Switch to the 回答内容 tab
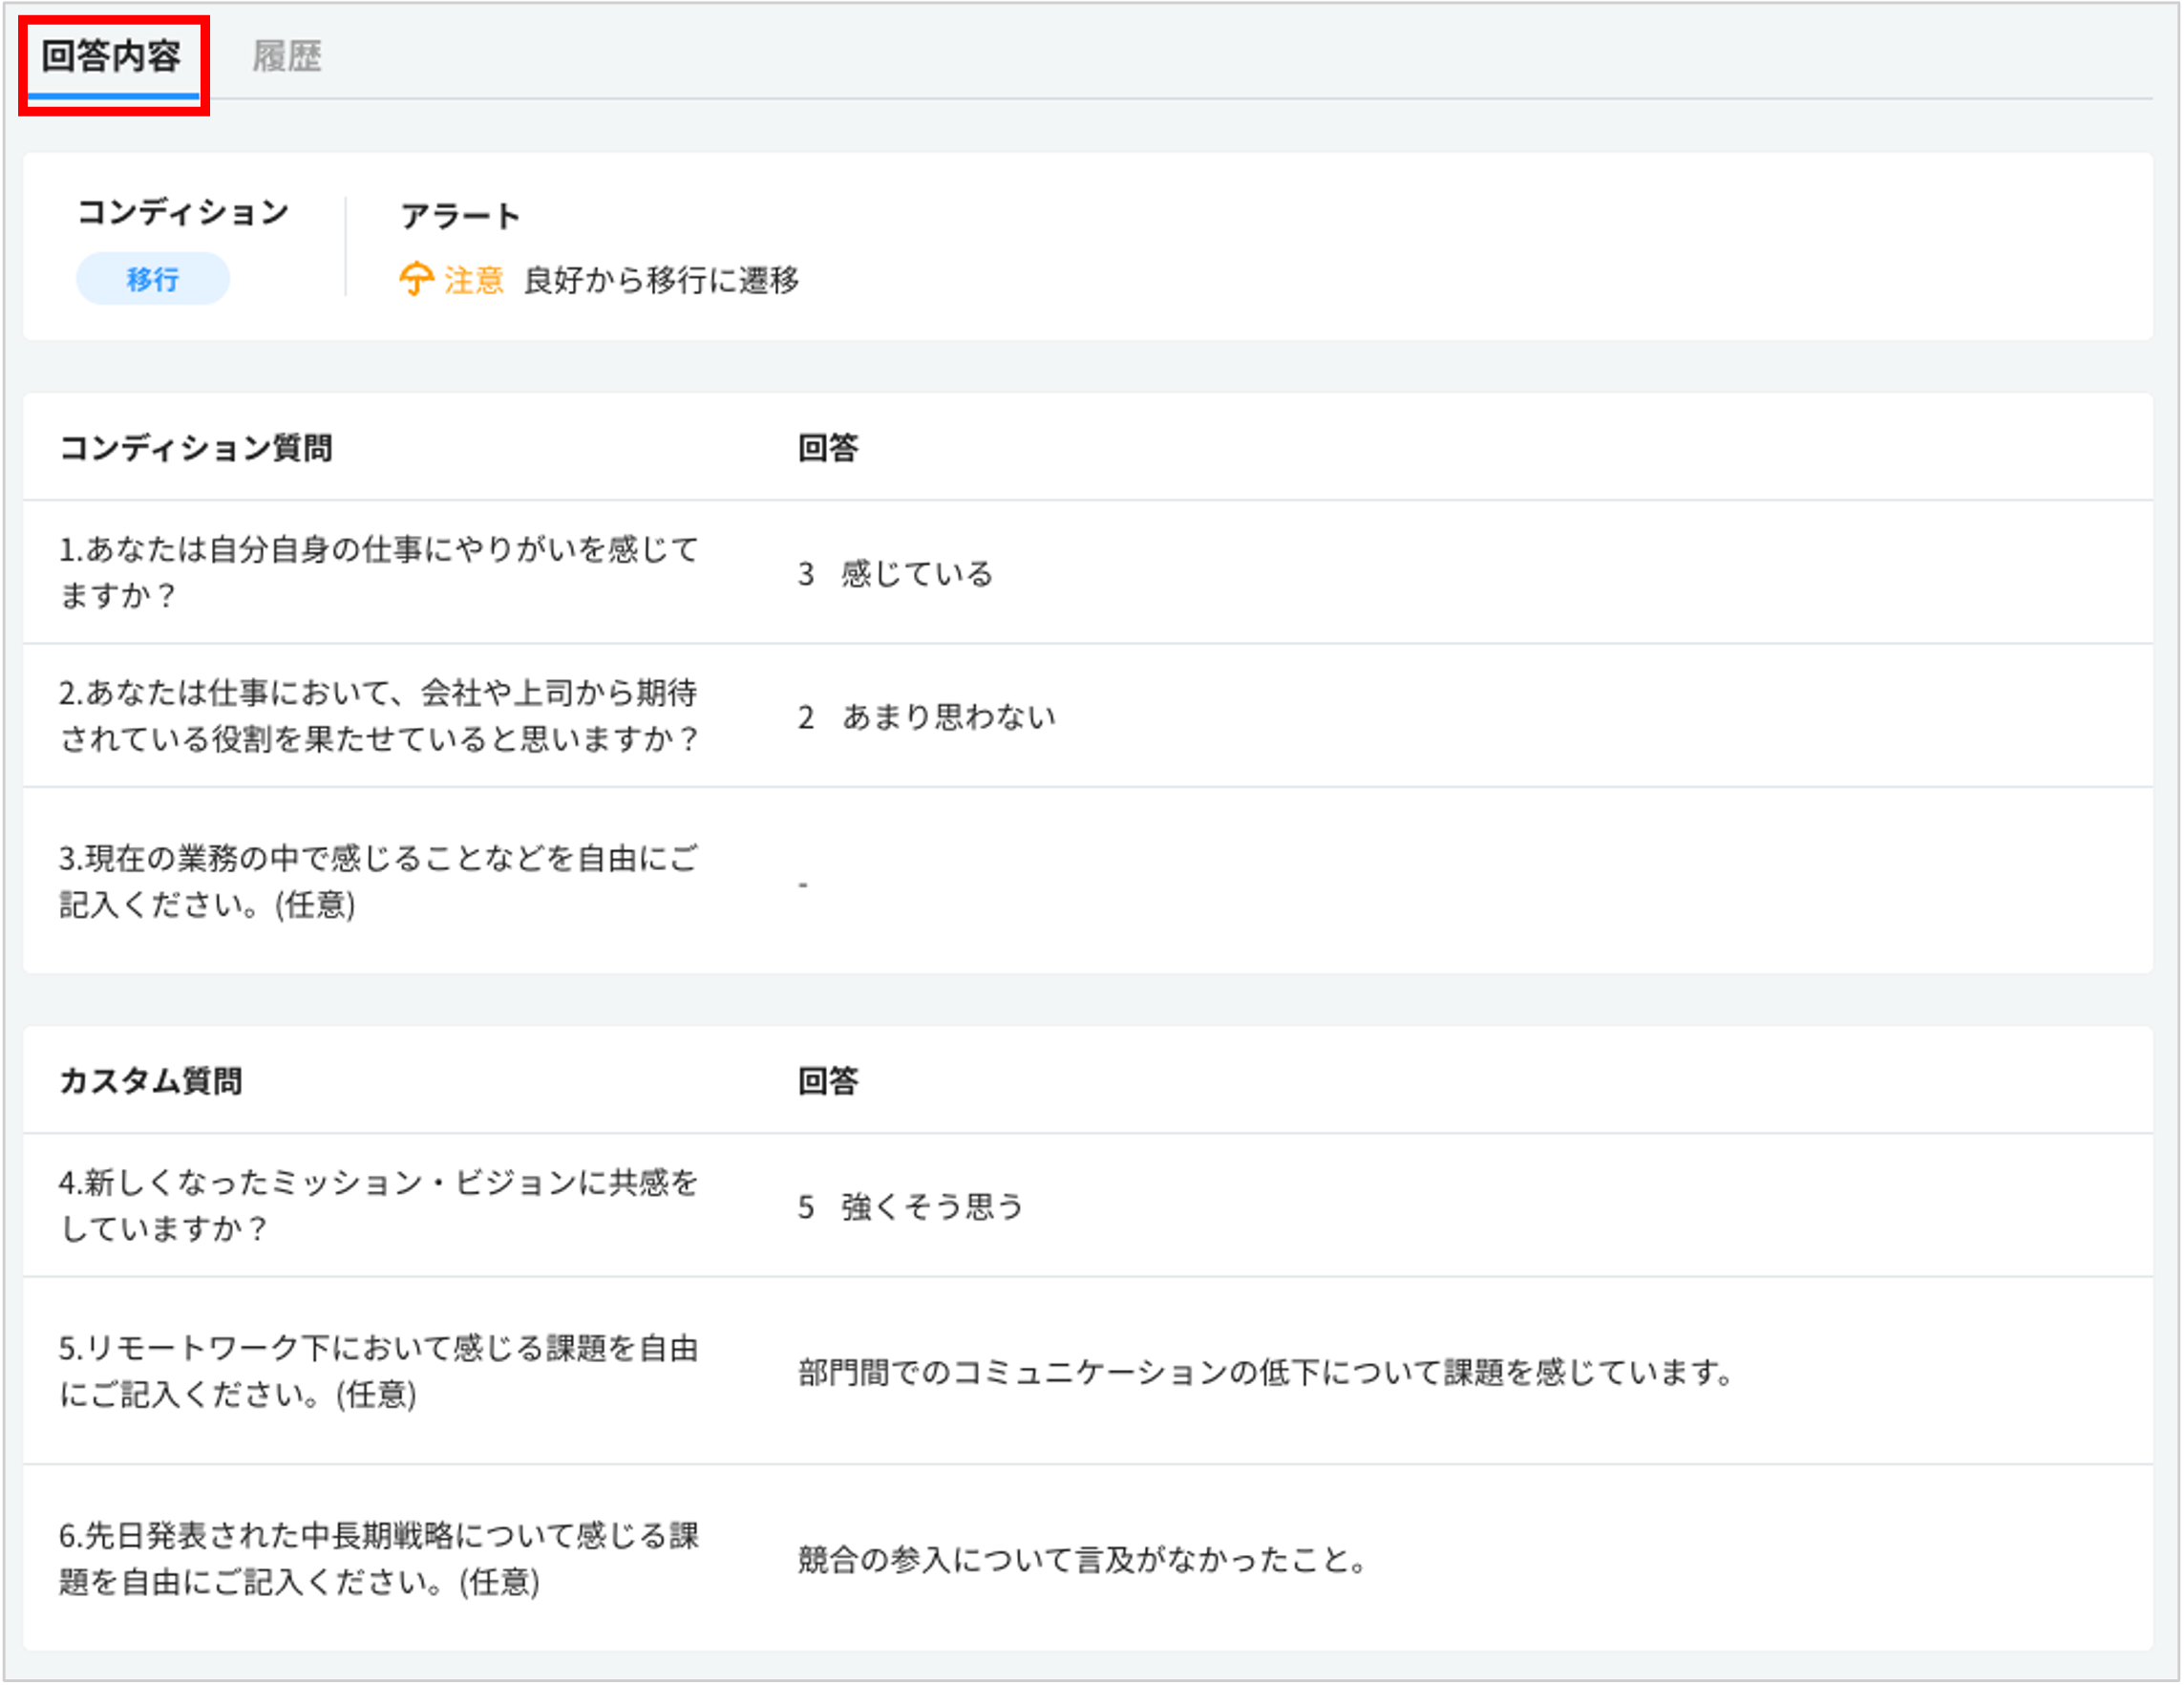 (111, 57)
